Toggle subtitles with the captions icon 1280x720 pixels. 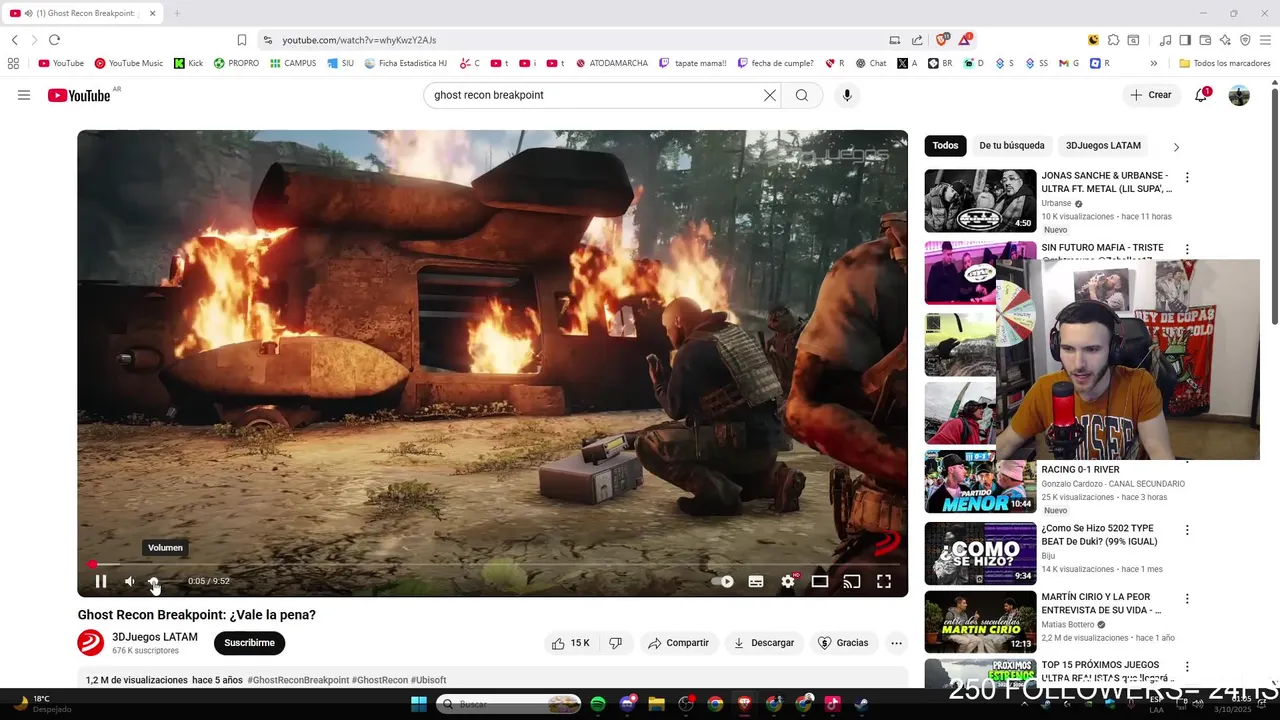click(x=756, y=581)
